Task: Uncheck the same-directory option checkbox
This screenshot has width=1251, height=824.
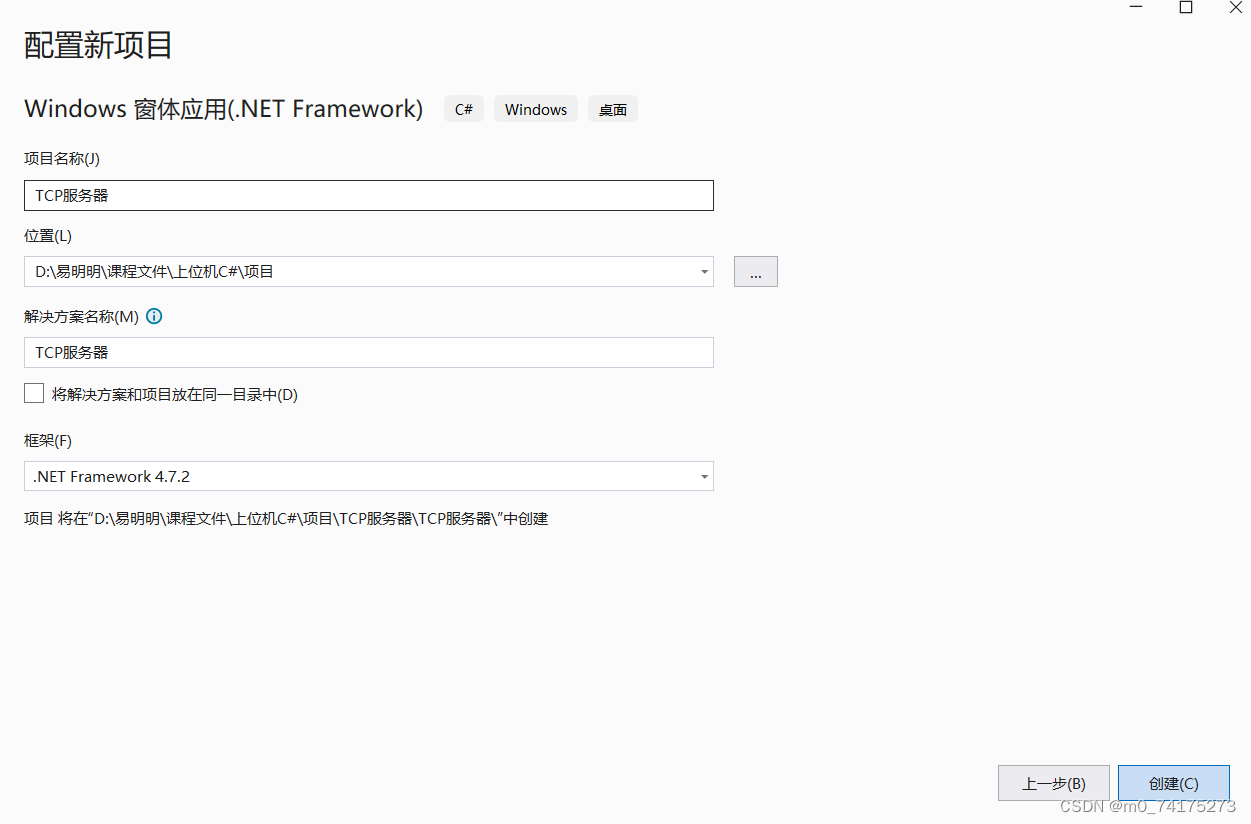Action: click(33, 392)
